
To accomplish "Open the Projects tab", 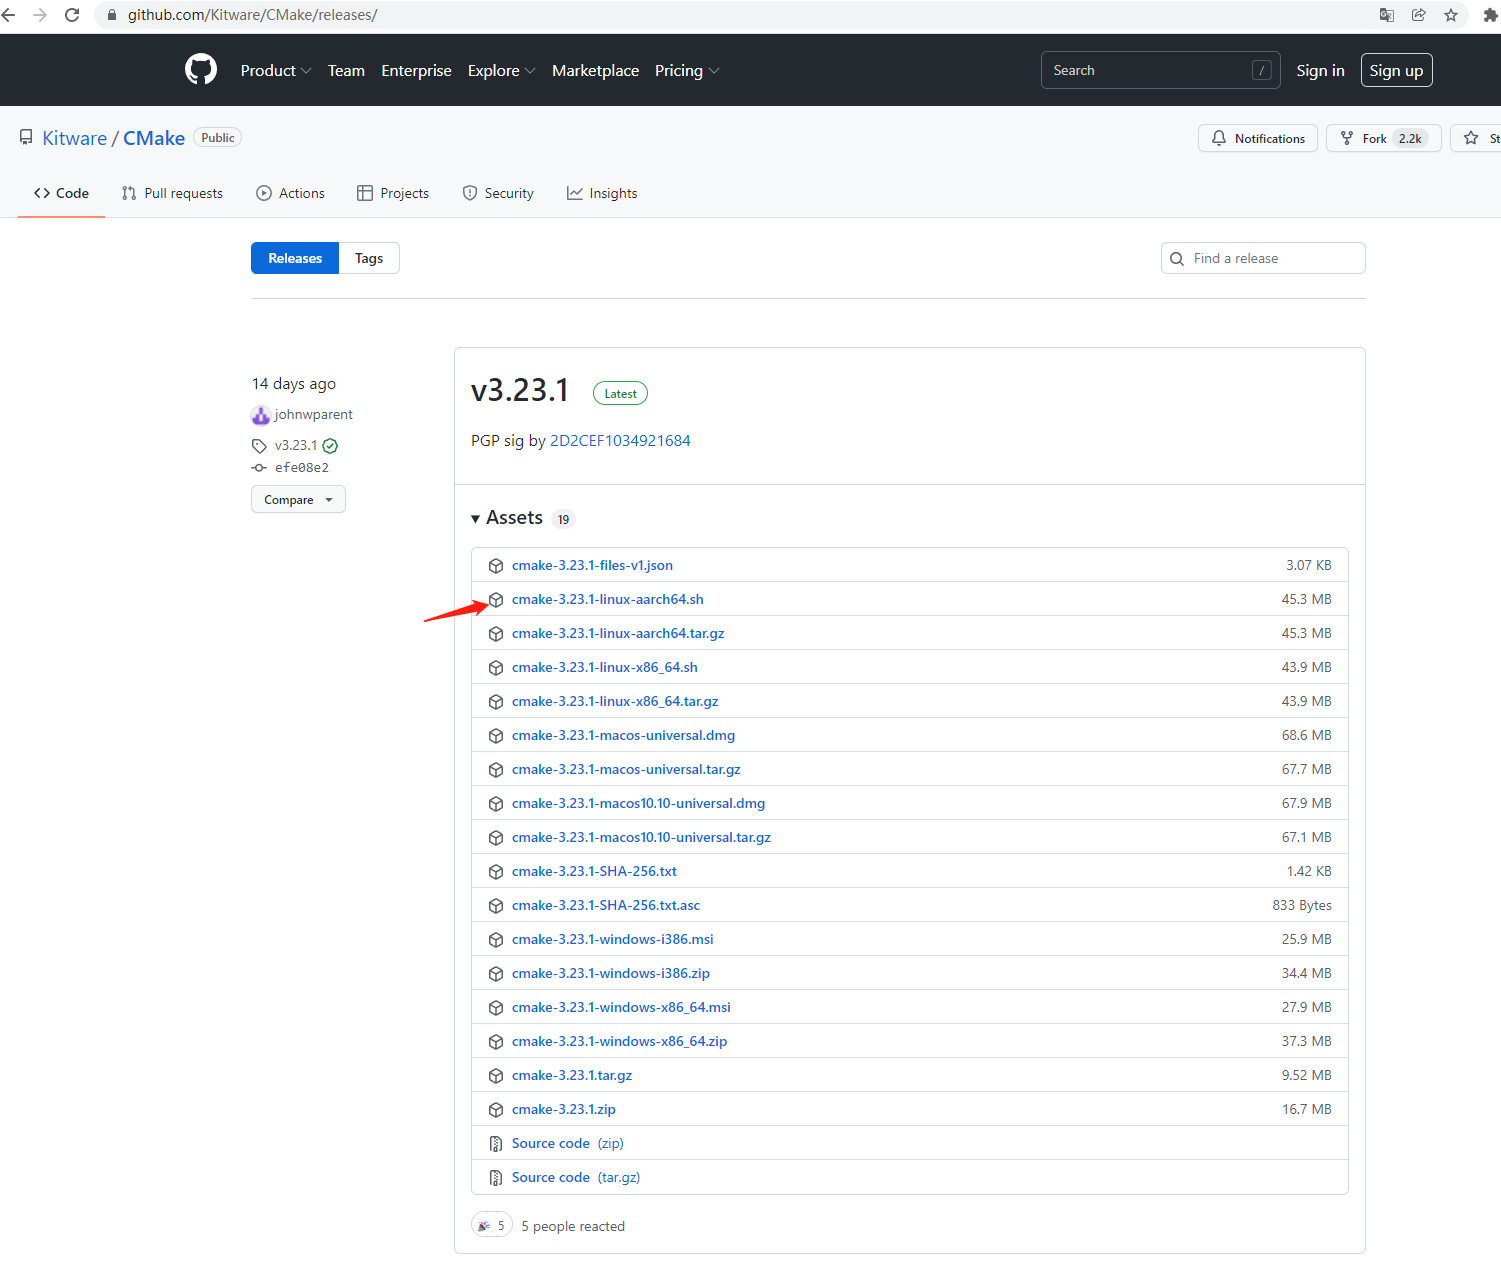I will (393, 193).
